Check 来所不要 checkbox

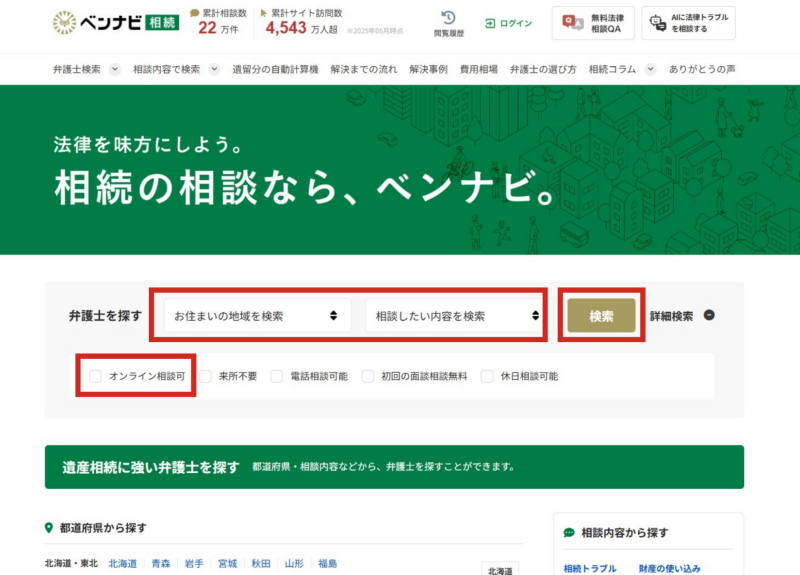click(205, 377)
